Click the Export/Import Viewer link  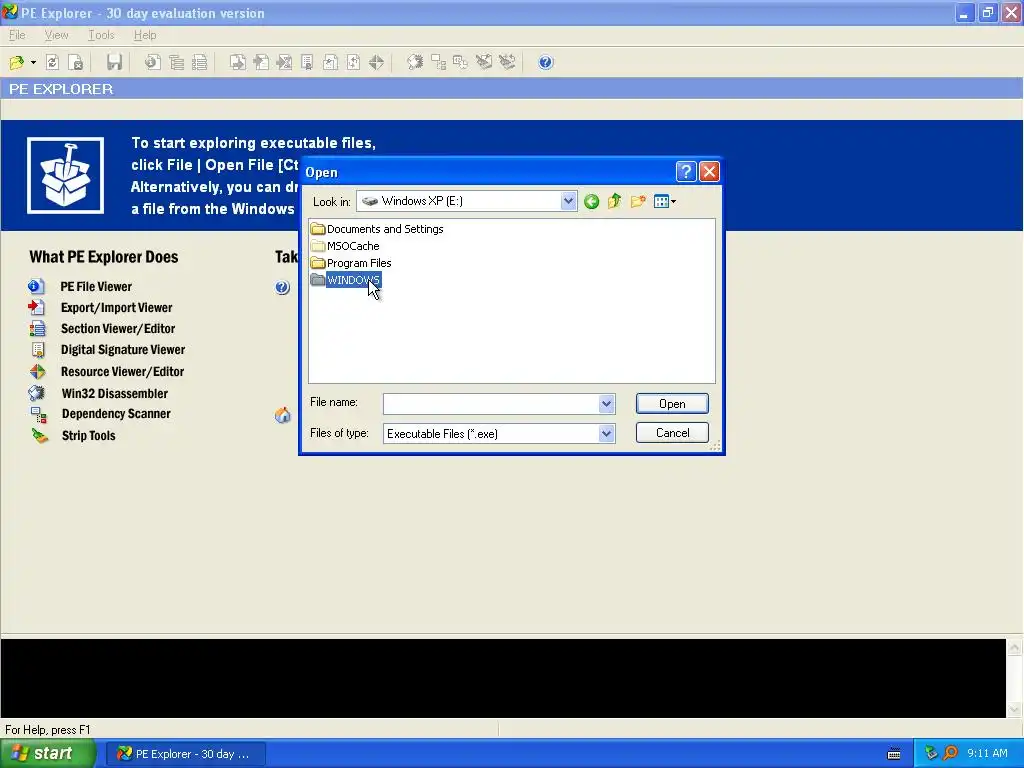pos(116,308)
